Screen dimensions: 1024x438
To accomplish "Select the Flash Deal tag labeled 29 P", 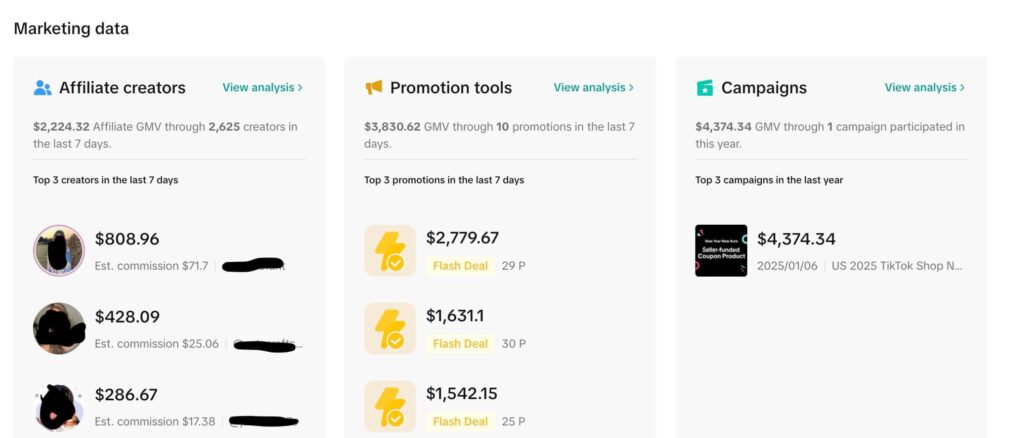I will coord(460,266).
